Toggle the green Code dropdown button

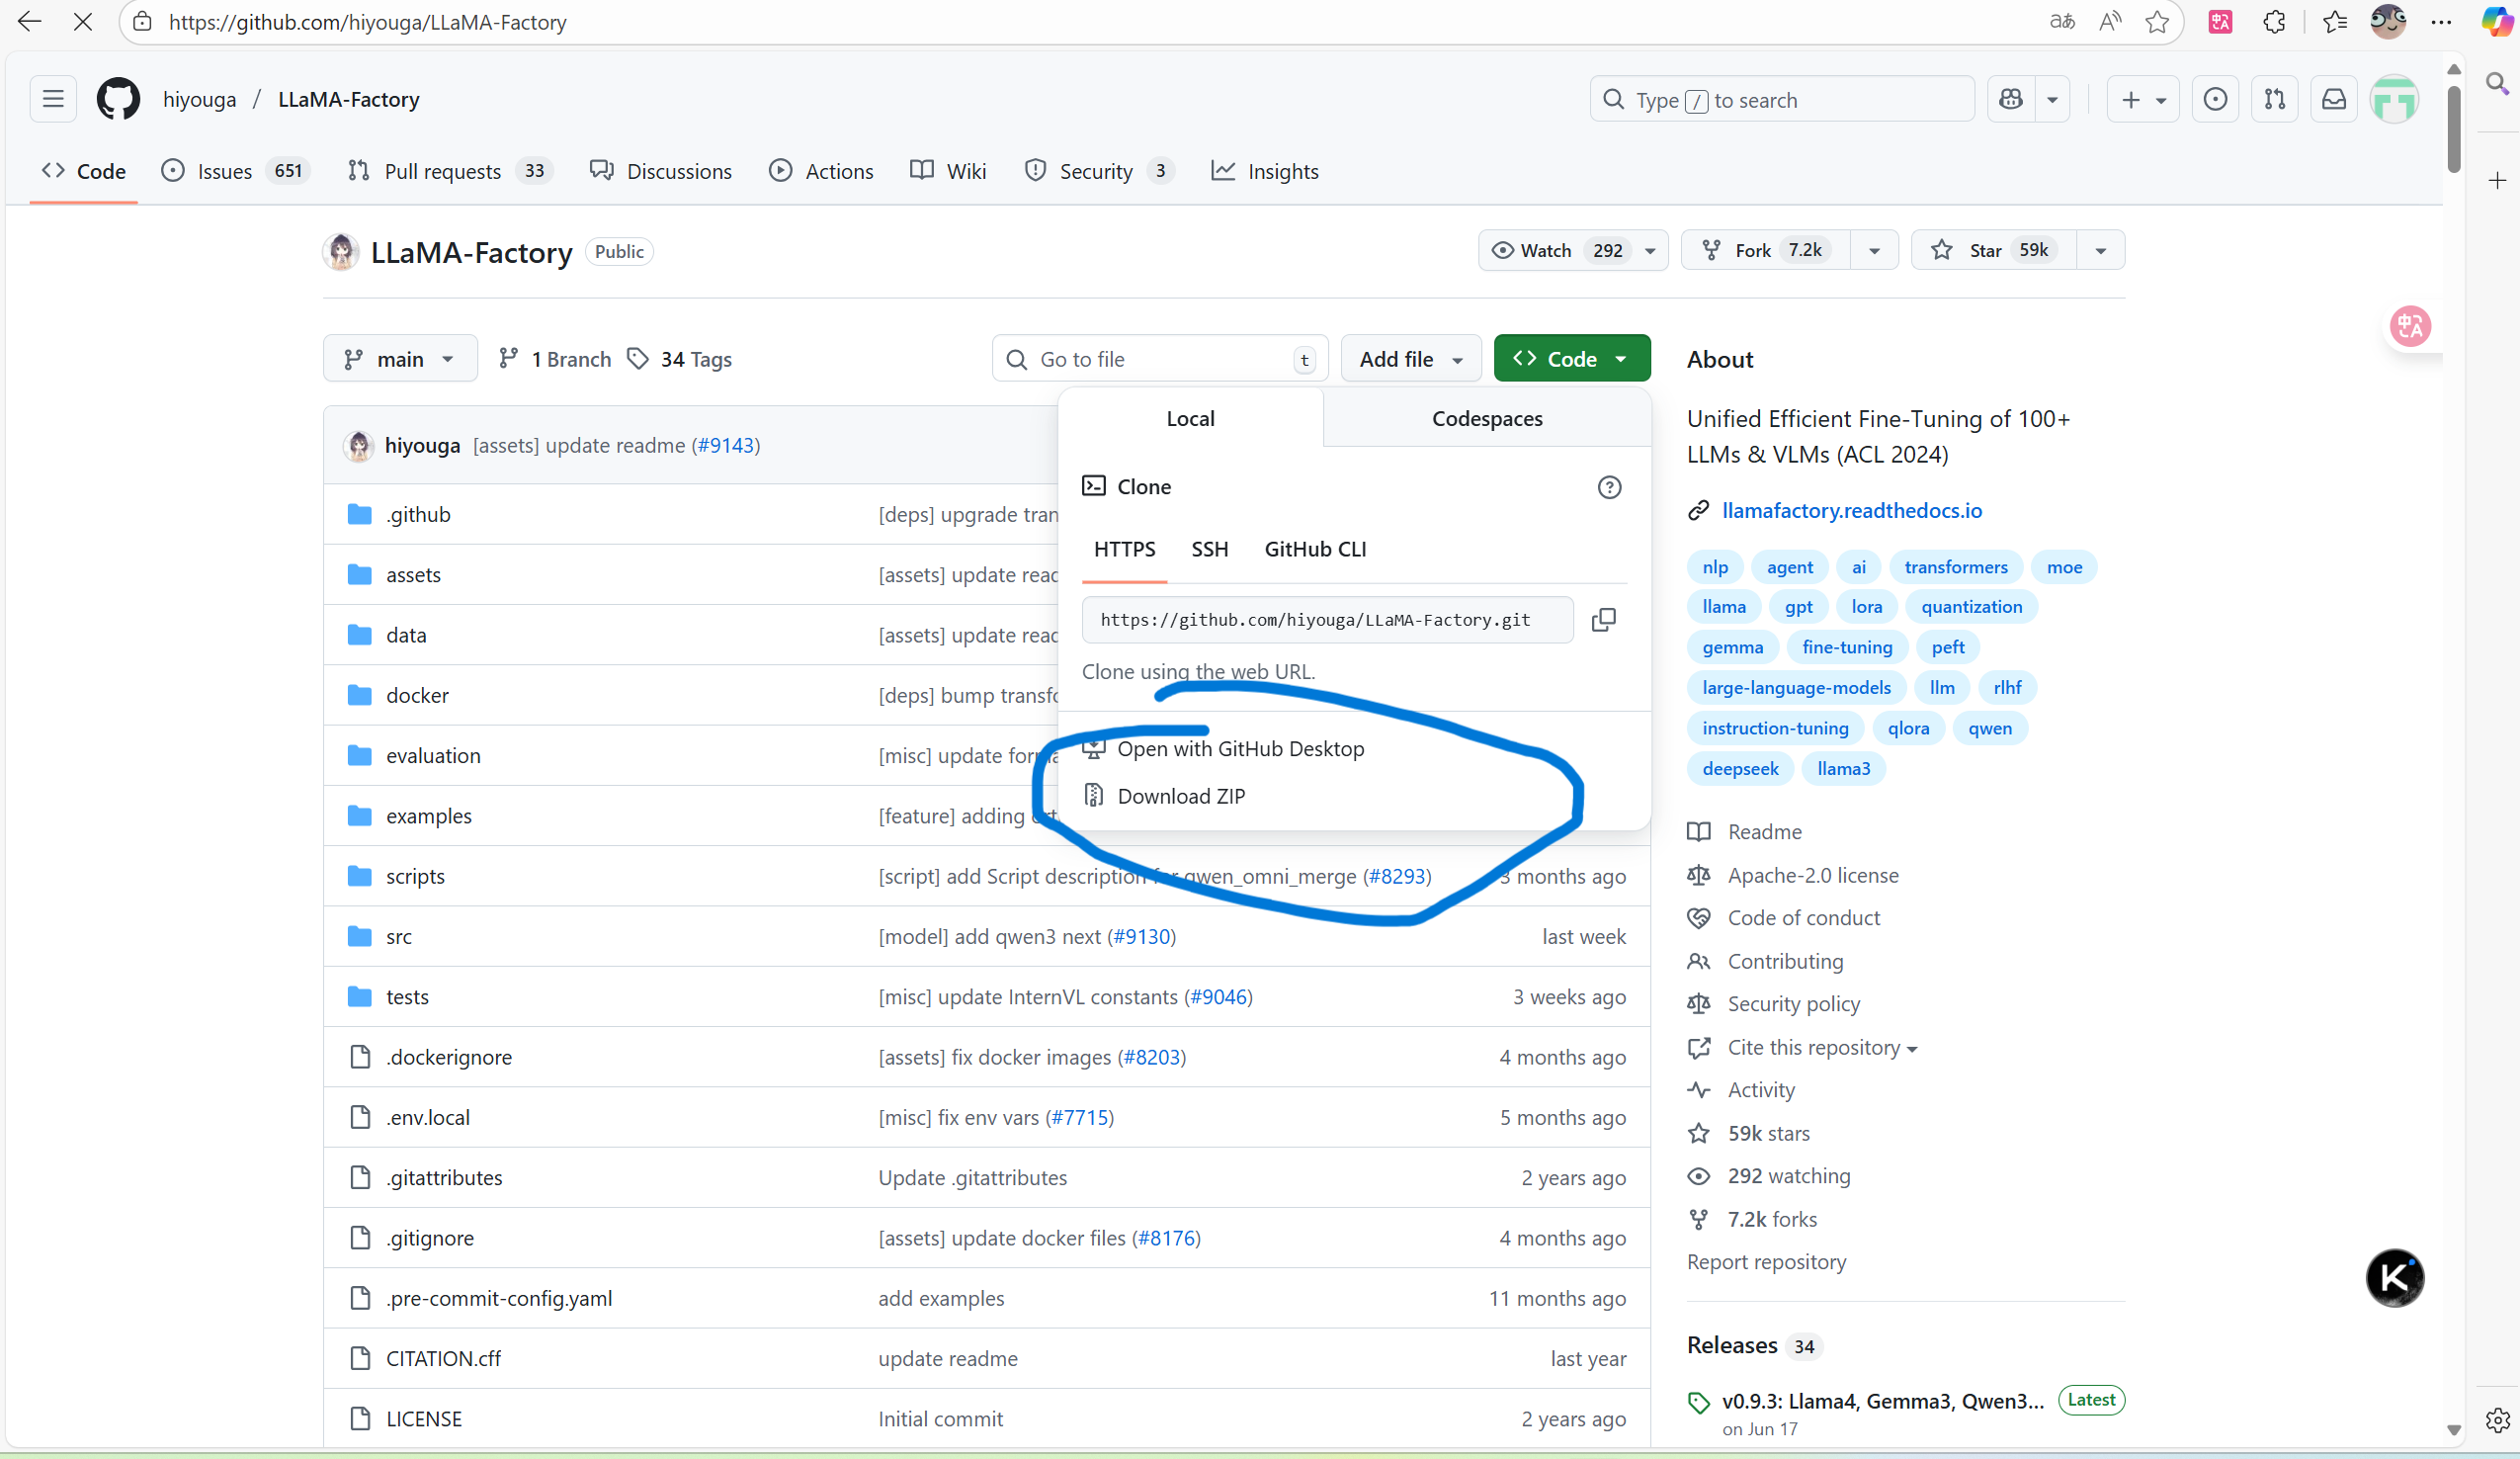1572,358
